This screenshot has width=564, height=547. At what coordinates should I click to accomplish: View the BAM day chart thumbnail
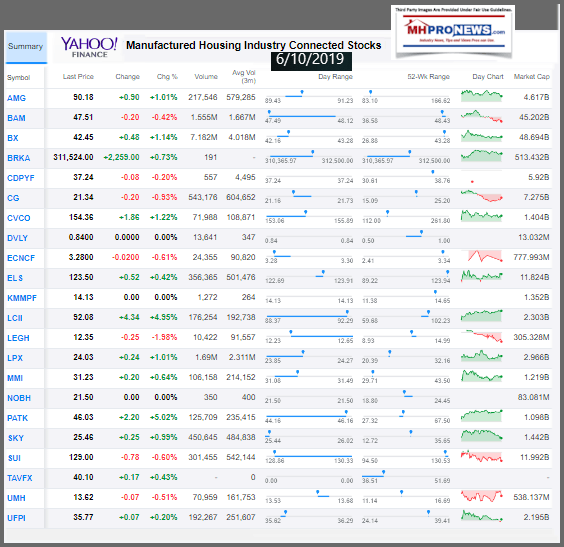coord(482,117)
